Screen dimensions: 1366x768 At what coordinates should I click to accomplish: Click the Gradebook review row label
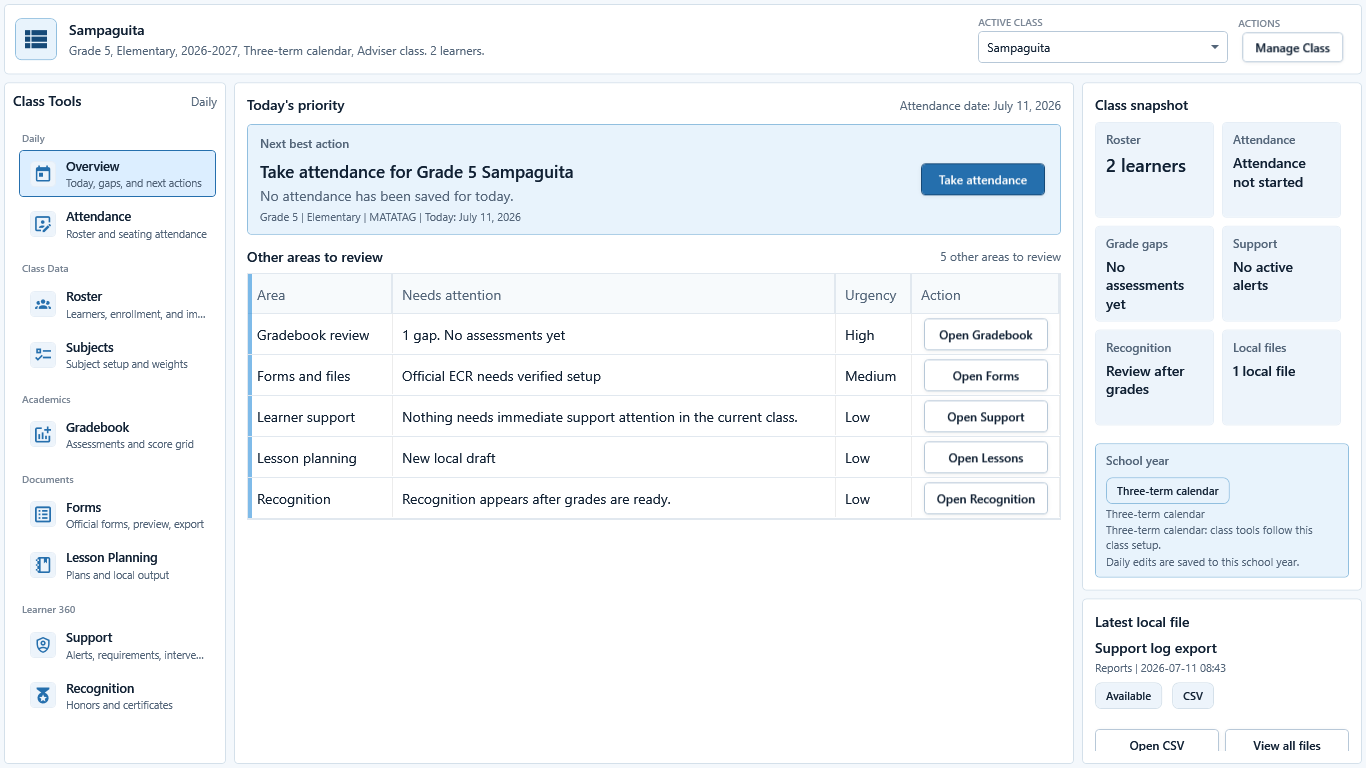coord(313,335)
